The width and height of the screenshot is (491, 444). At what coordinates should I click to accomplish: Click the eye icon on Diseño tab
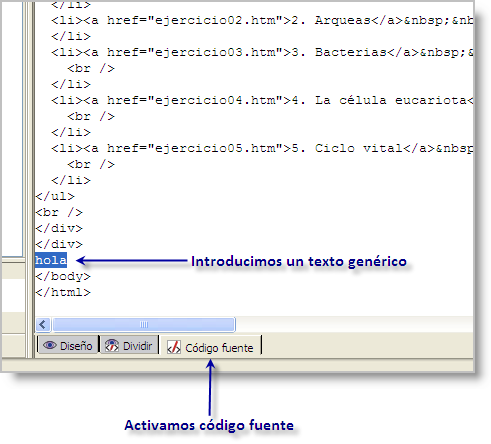click(49, 346)
